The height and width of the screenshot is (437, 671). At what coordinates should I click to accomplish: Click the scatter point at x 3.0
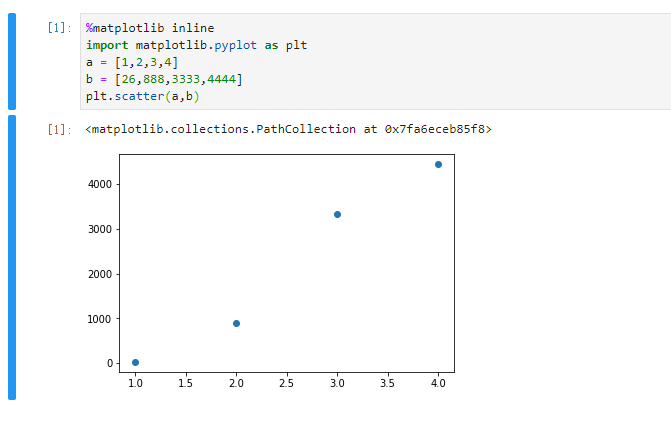click(337, 214)
